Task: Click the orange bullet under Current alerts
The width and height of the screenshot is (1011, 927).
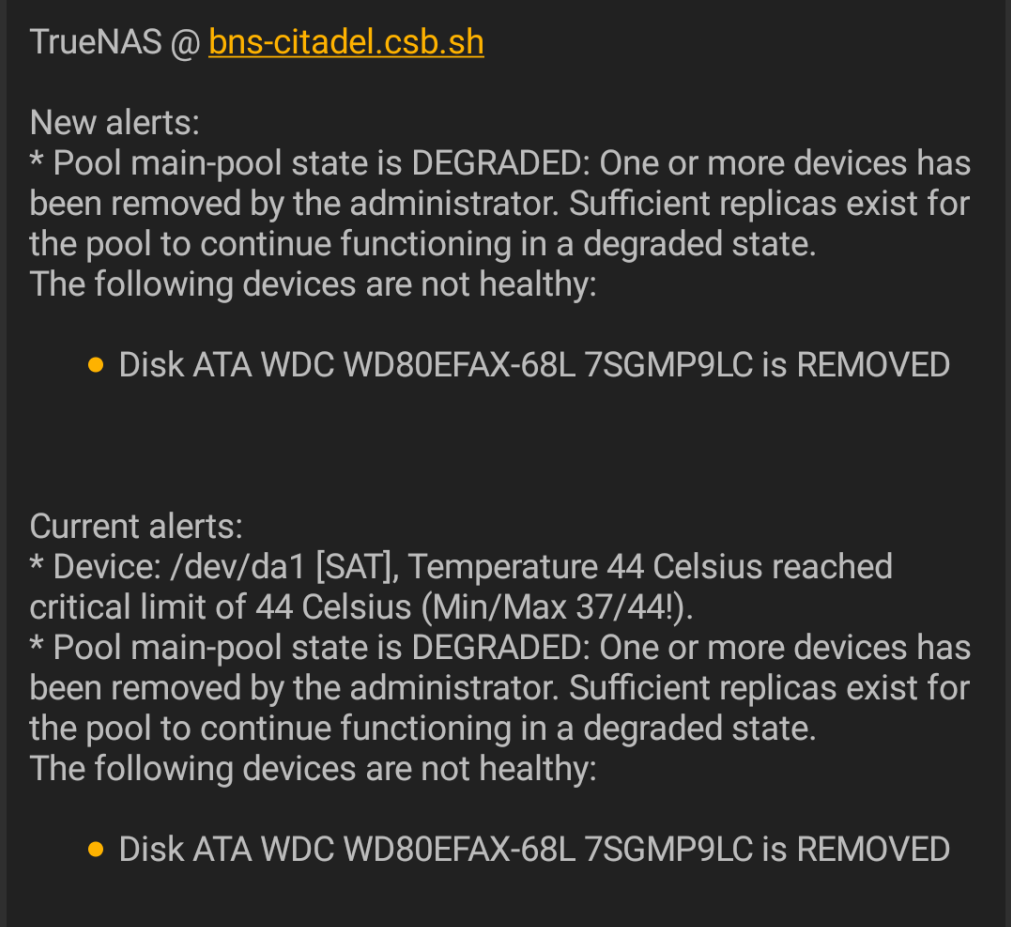Action: (95, 849)
